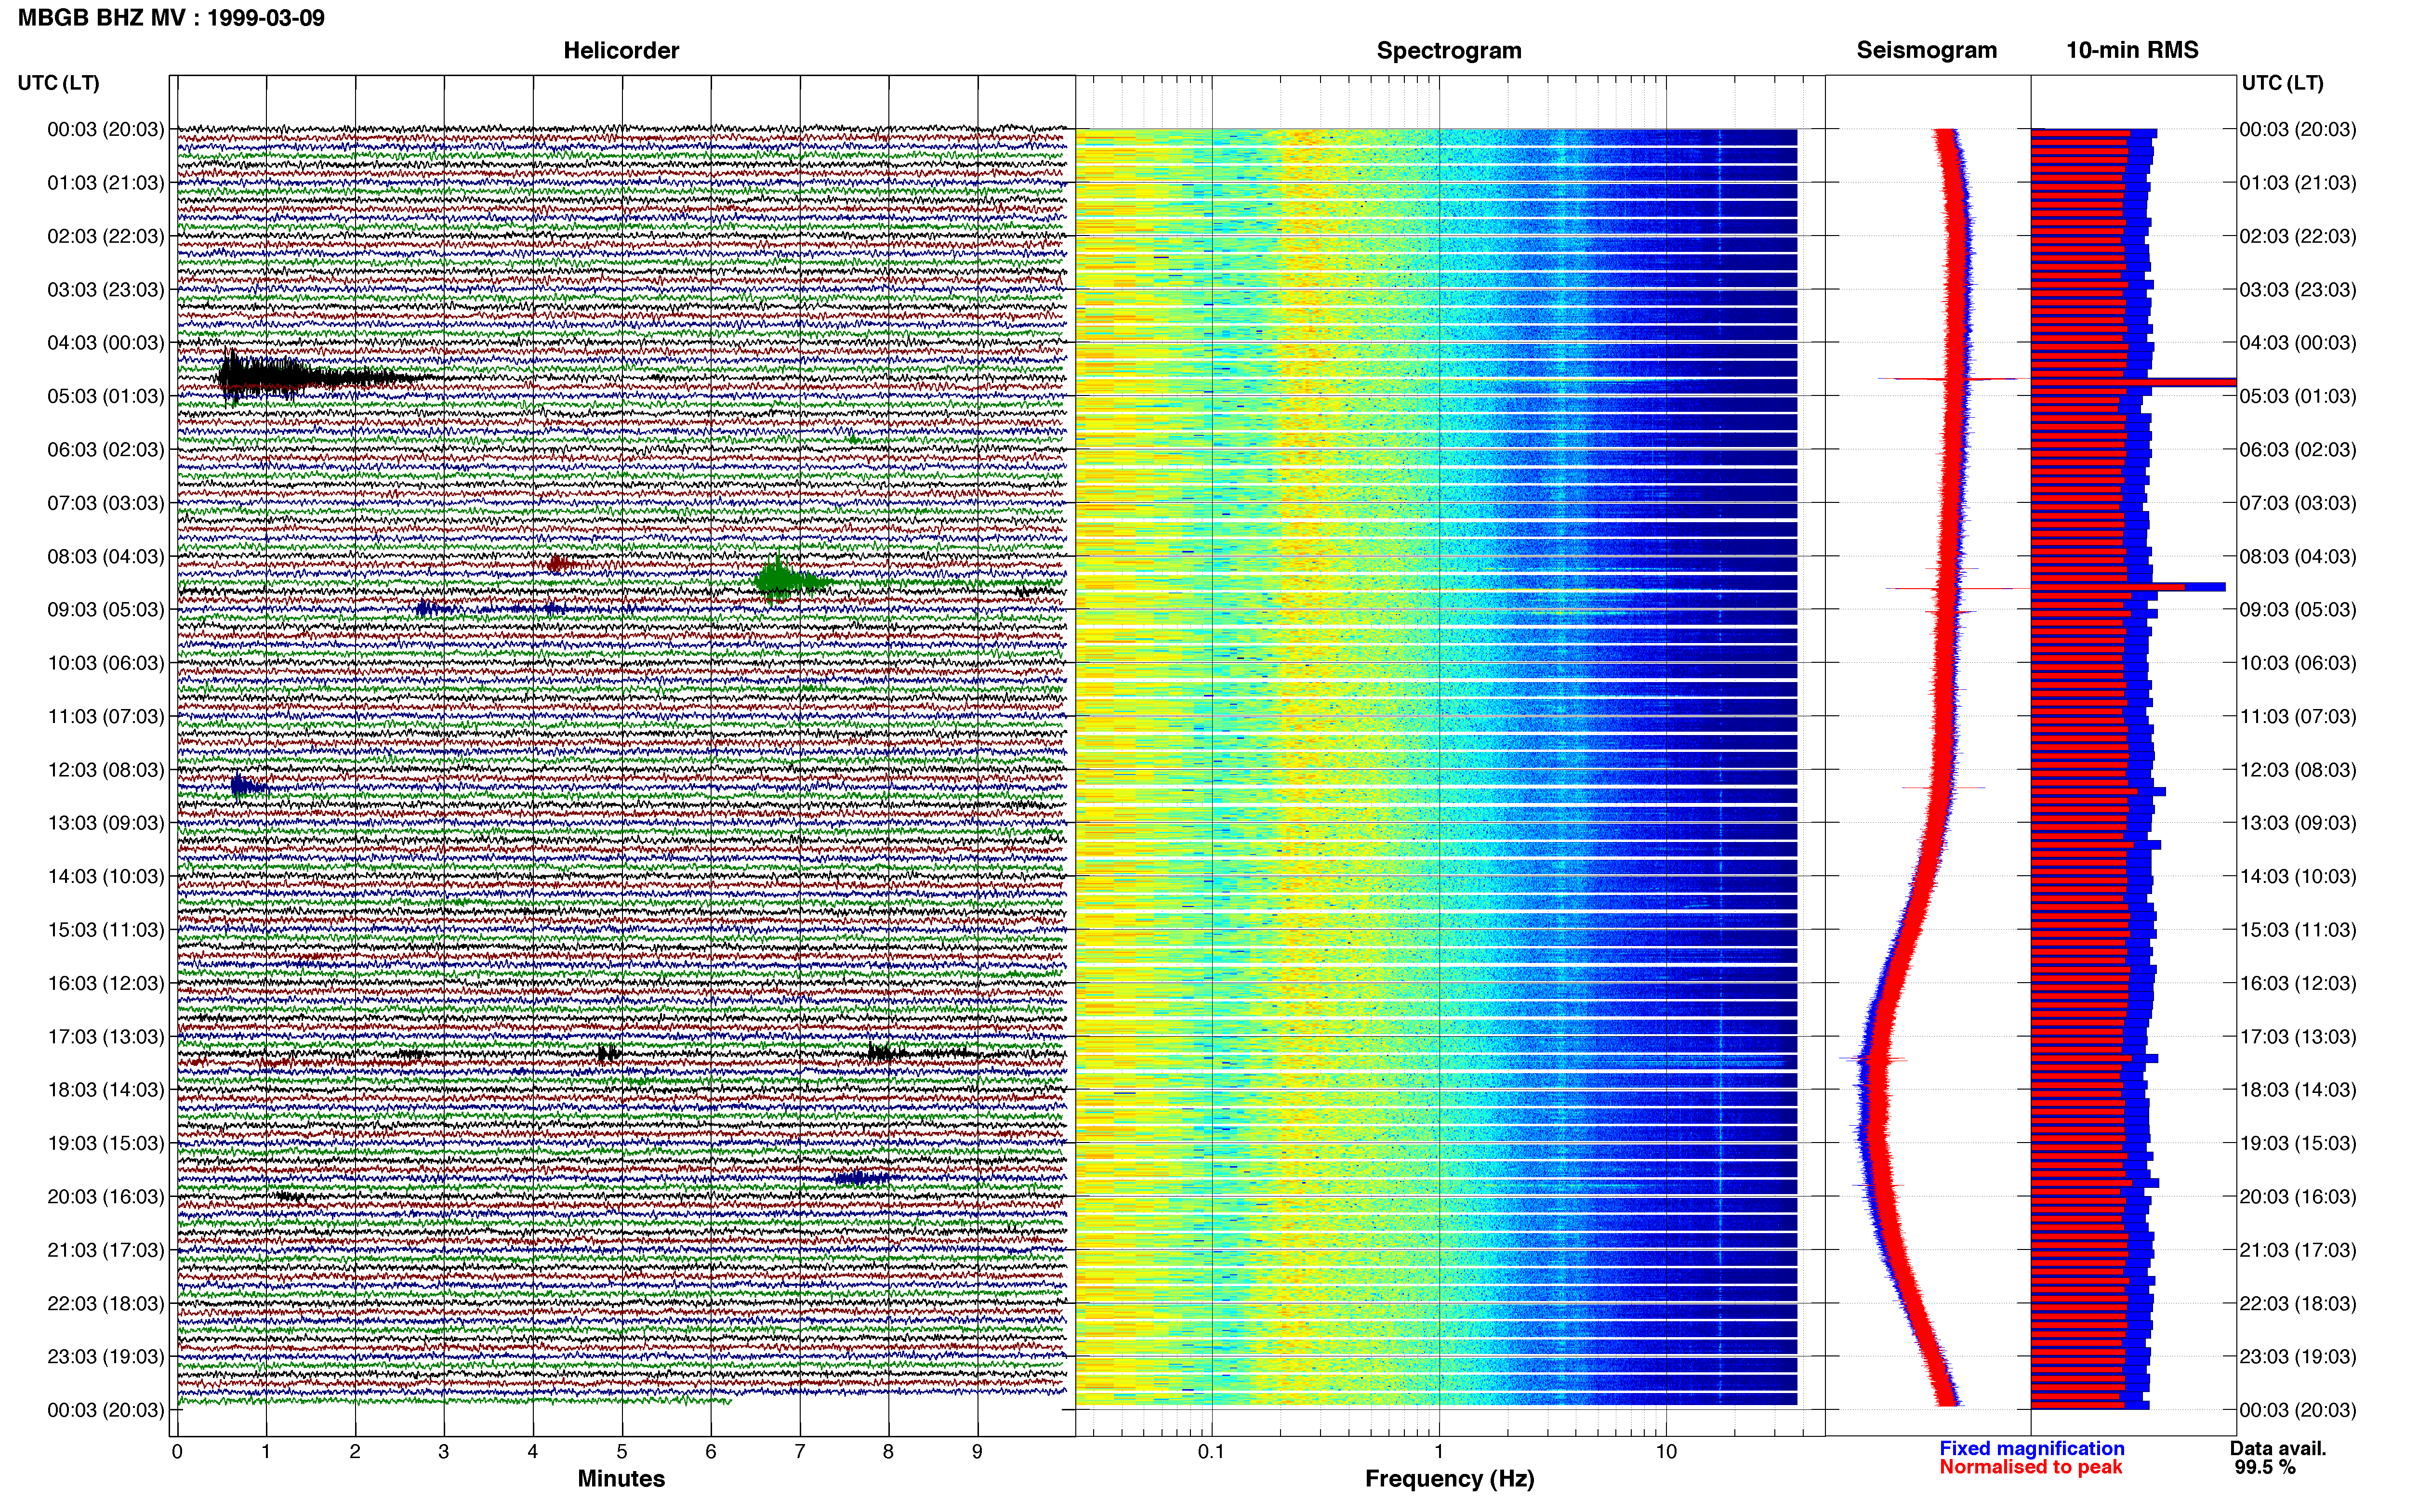Screen dimensions: 2418x1512
Task: Click left time label '05:03 (01:03)'
Action: point(106,396)
